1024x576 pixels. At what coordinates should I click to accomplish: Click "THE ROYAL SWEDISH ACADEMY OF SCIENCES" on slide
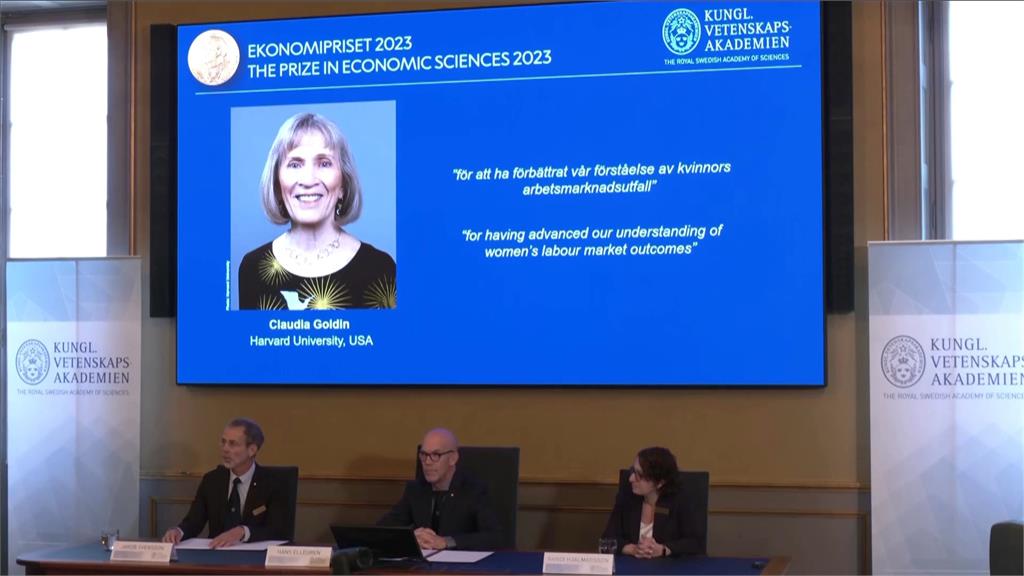tap(726, 59)
